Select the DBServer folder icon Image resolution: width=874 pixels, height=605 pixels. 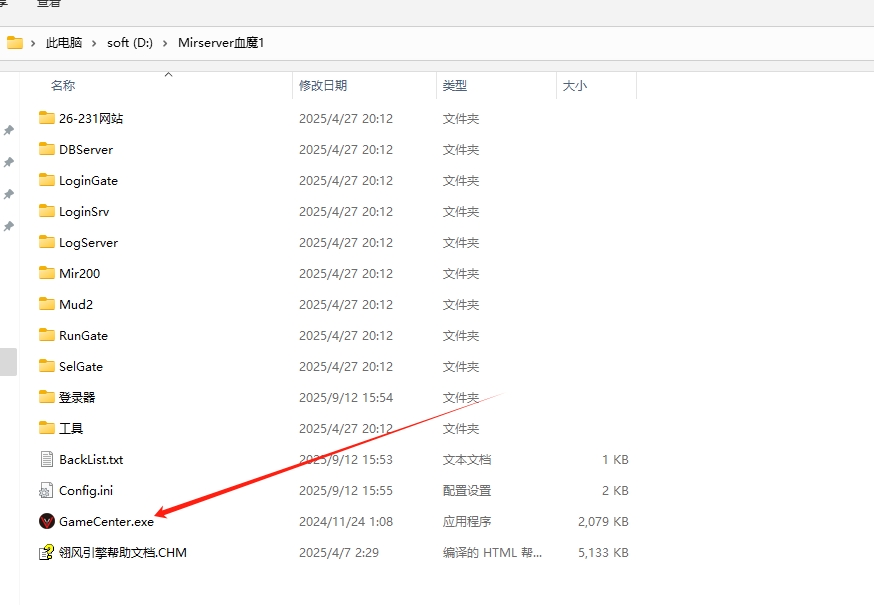(46, 149)
